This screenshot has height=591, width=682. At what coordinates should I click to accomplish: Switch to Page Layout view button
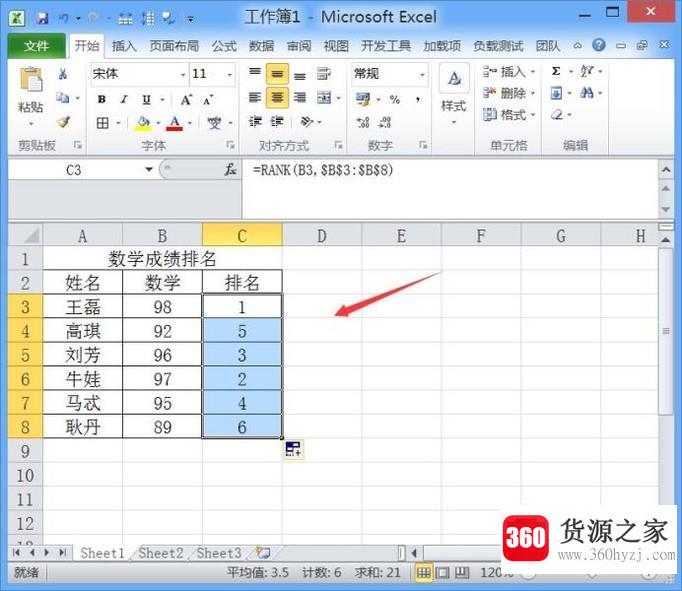(x=443, y=573)
